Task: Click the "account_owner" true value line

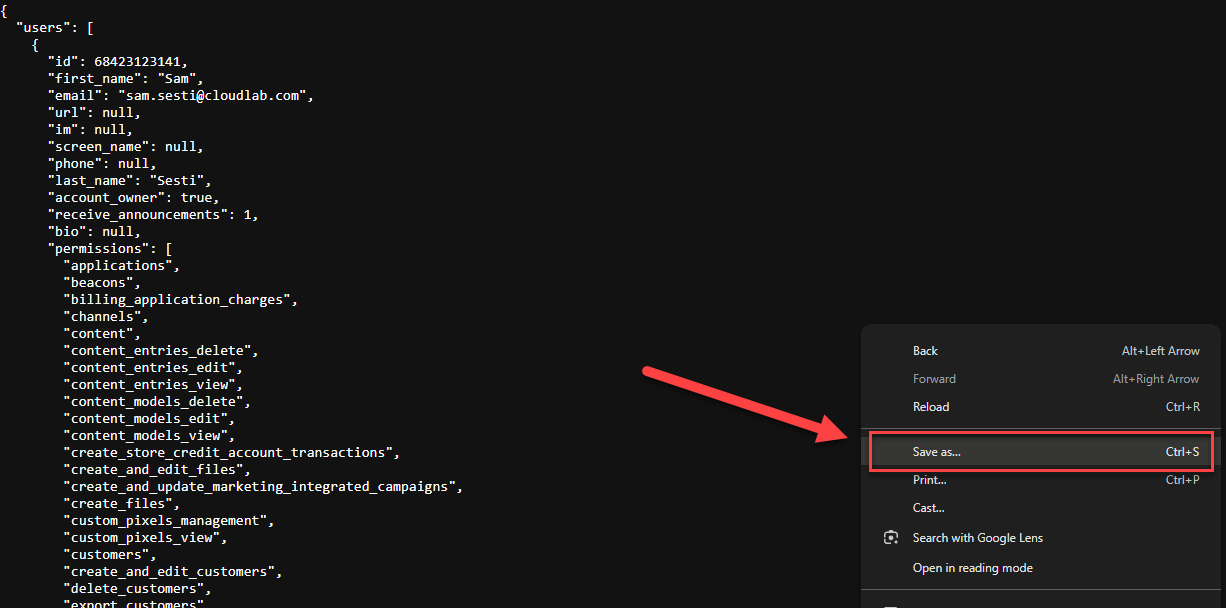Action: point(133,198)
